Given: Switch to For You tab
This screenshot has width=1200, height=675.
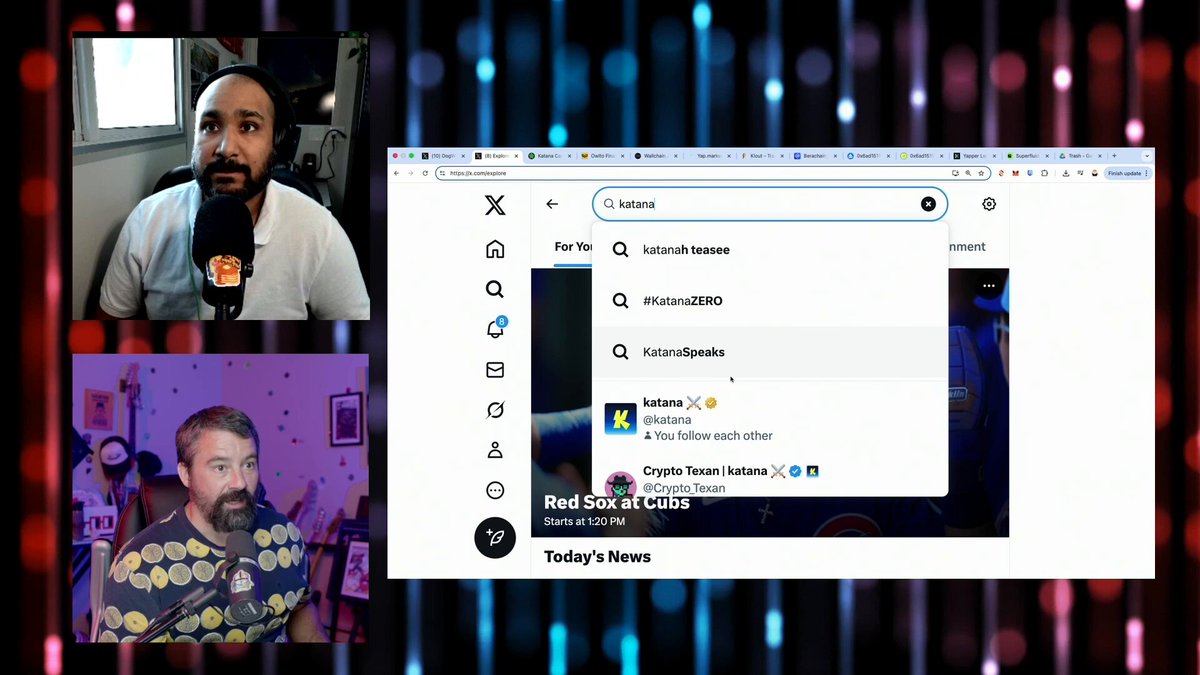Looking at the screenshot, I should [x=573, y=247].
